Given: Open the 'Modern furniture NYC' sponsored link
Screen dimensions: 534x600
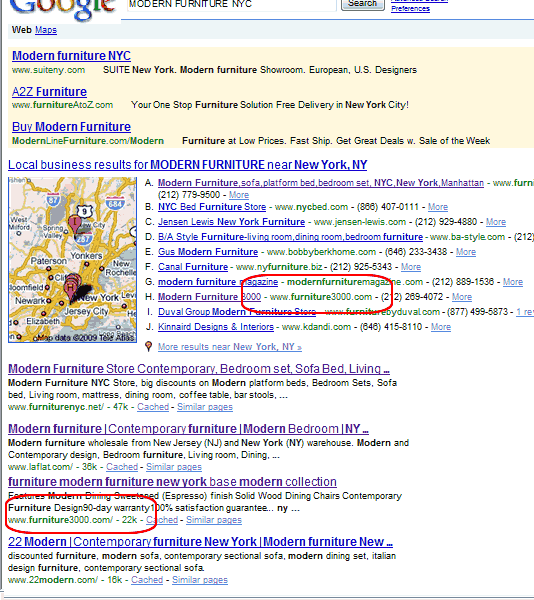Looking at the screenshot, I should coord(71,55).
